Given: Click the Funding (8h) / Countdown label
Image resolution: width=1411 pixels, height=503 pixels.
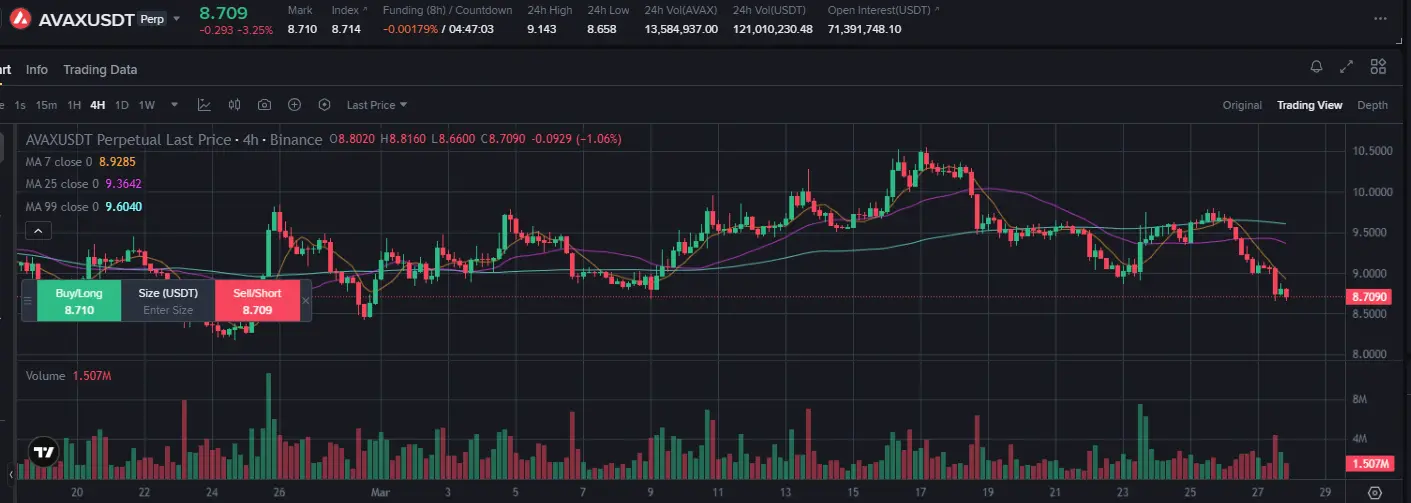Looking at the screenshot, I should pos(447,10).
